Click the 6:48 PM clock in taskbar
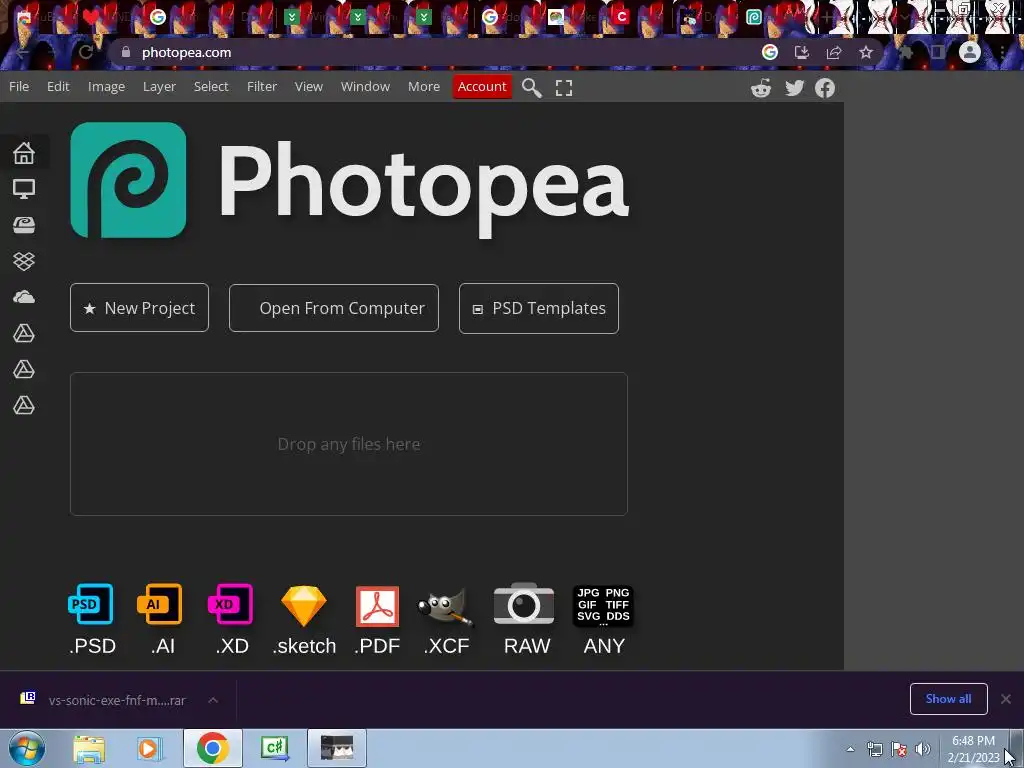Viewport: 1024px width, 768px height. [973, 749]
